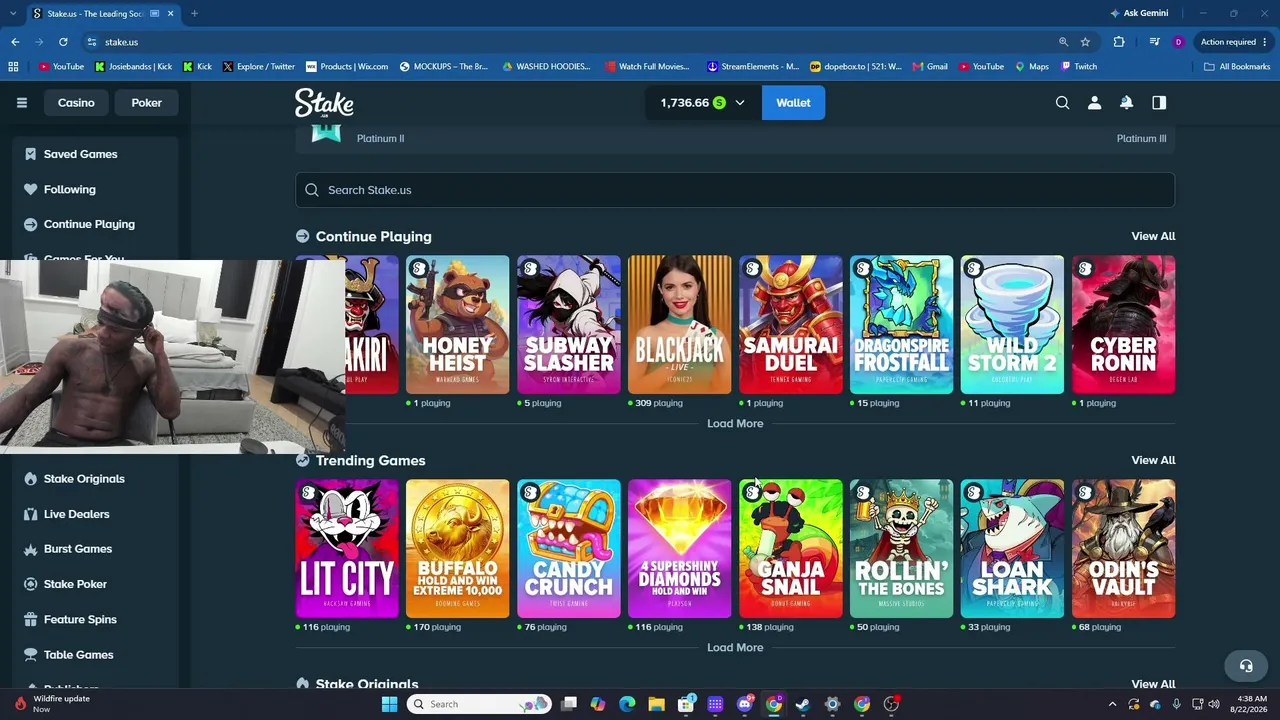Open the Twitch bookmark
This screenshot has height=720, width=1280.
click(x=1079, y=67)
